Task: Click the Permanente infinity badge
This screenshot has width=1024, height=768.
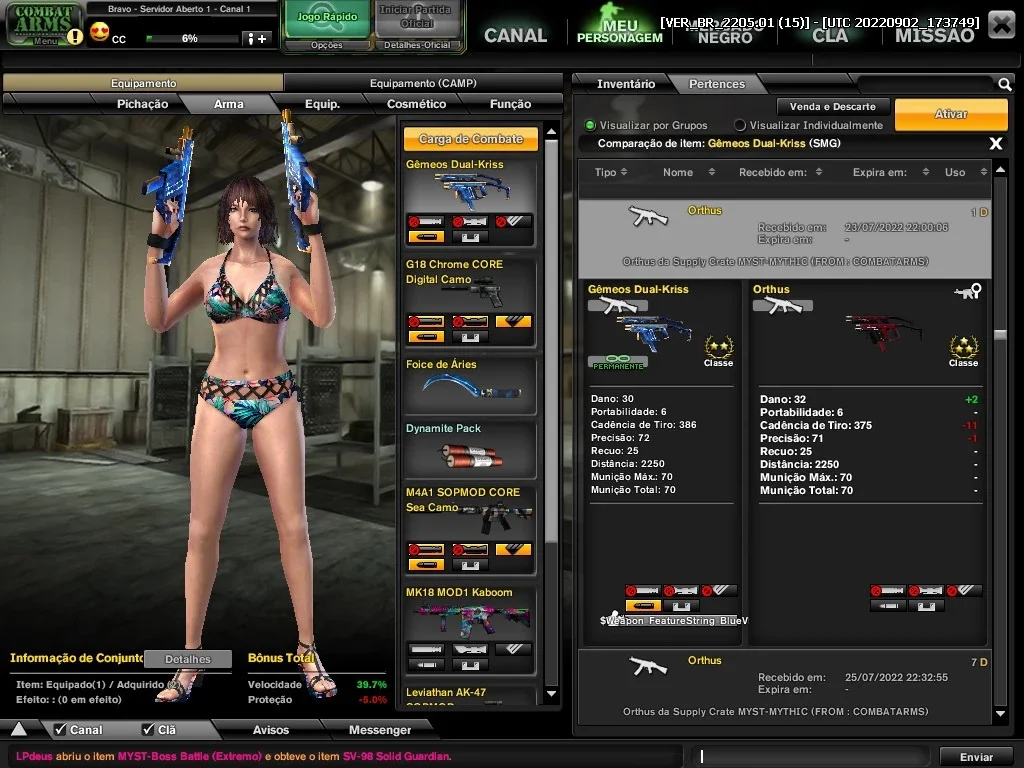Action: pos(618,362)
